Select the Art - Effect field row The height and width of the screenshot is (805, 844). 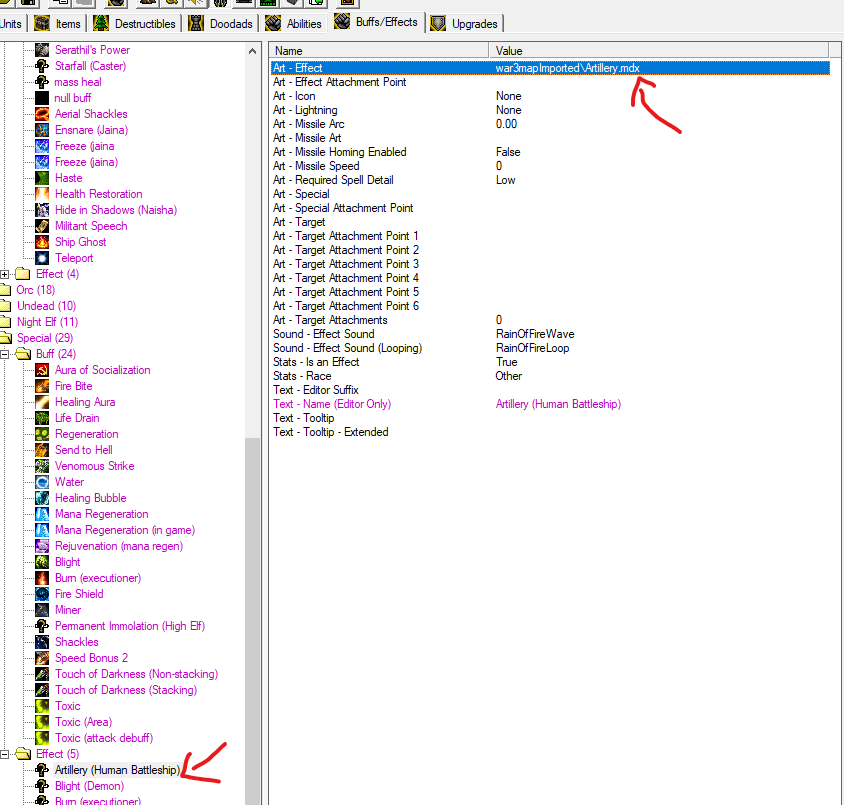click(550, 68)
